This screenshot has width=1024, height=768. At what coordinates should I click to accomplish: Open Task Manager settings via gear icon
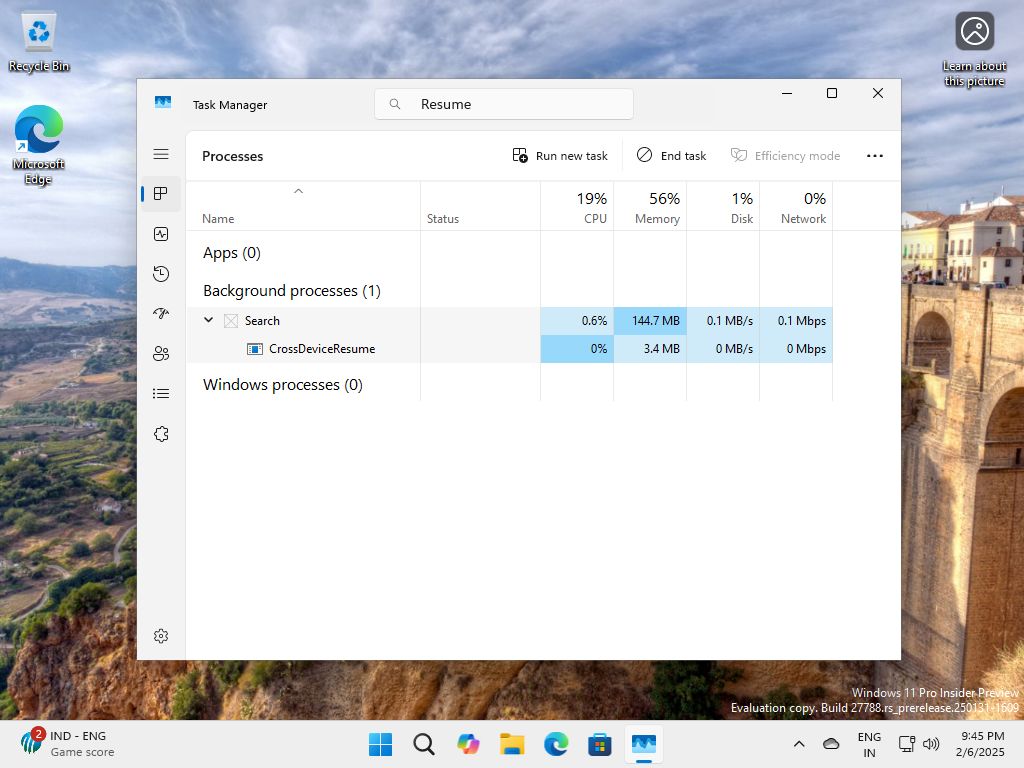click(x=161, y=635)
